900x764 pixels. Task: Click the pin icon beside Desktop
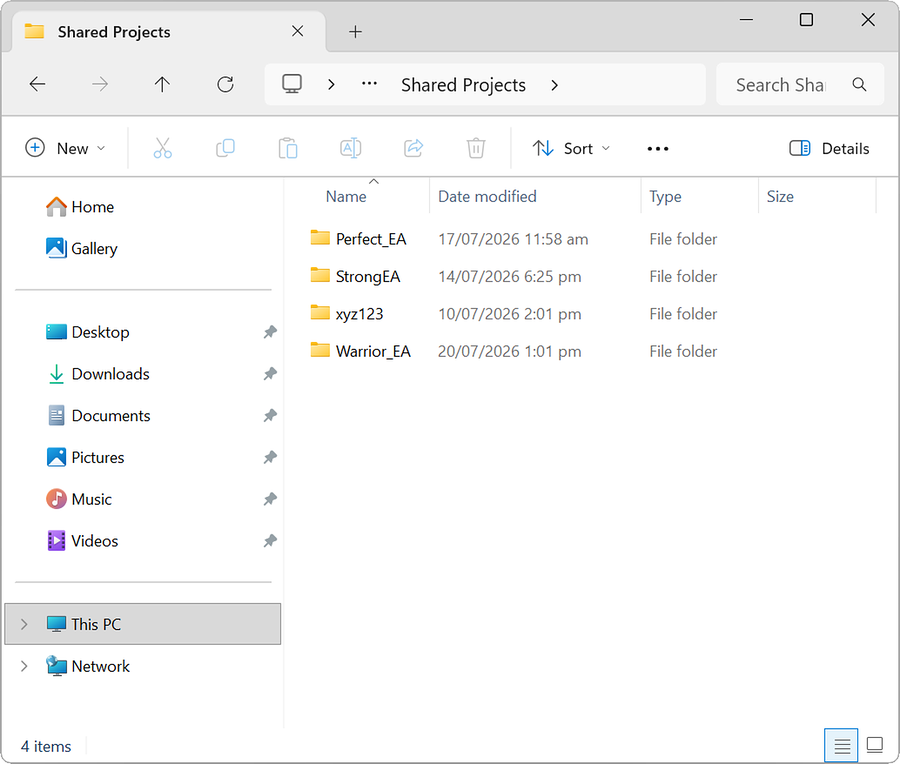tap(270, 332)
